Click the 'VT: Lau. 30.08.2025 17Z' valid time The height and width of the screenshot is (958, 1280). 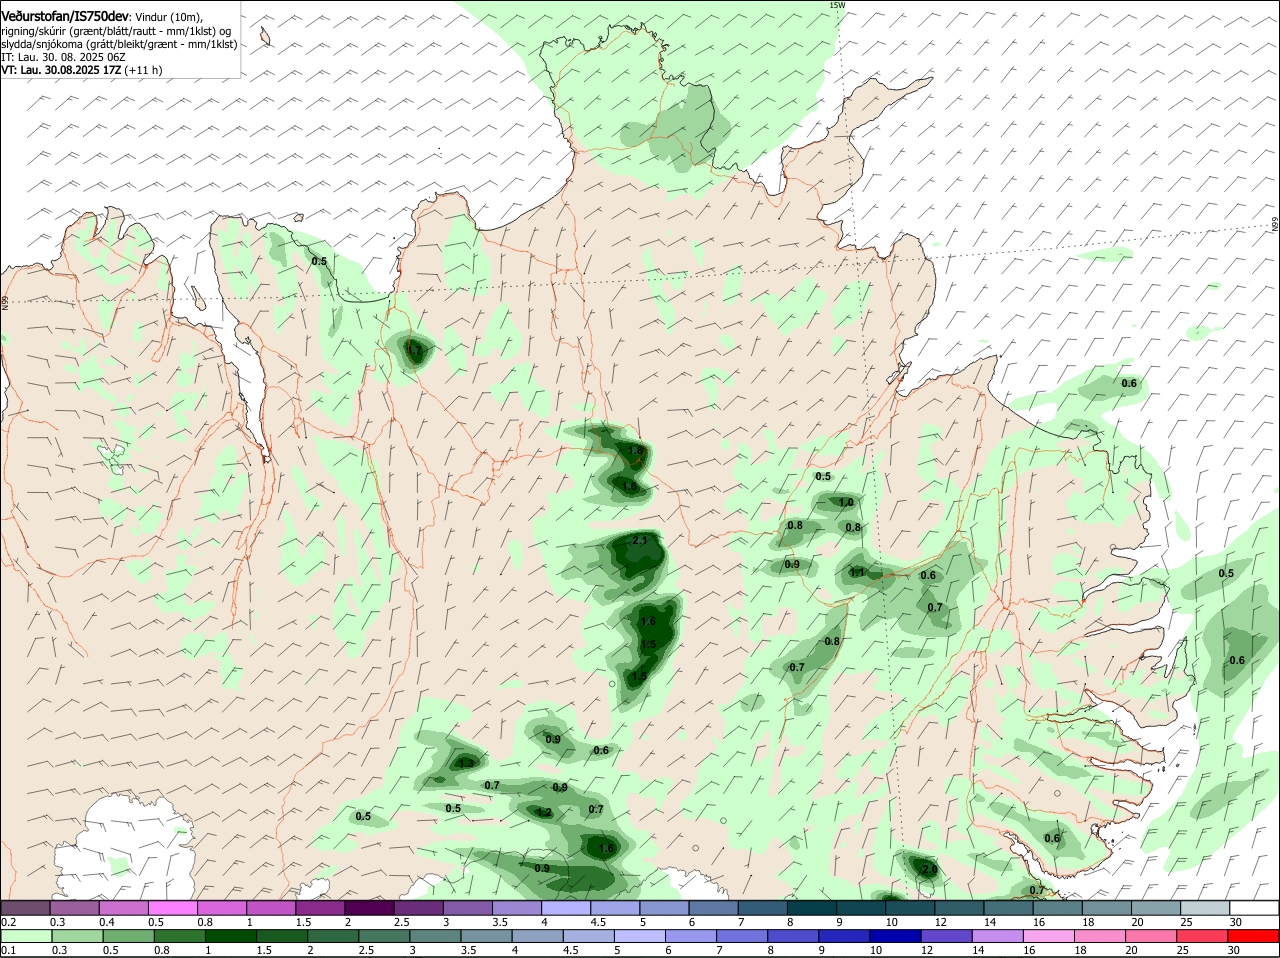(61, 70)
